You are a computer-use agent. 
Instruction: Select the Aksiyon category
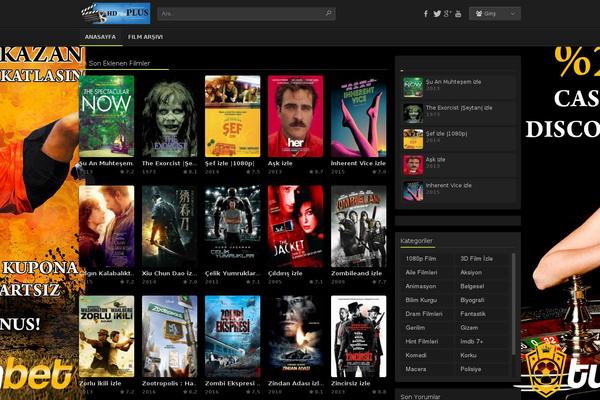471,273
